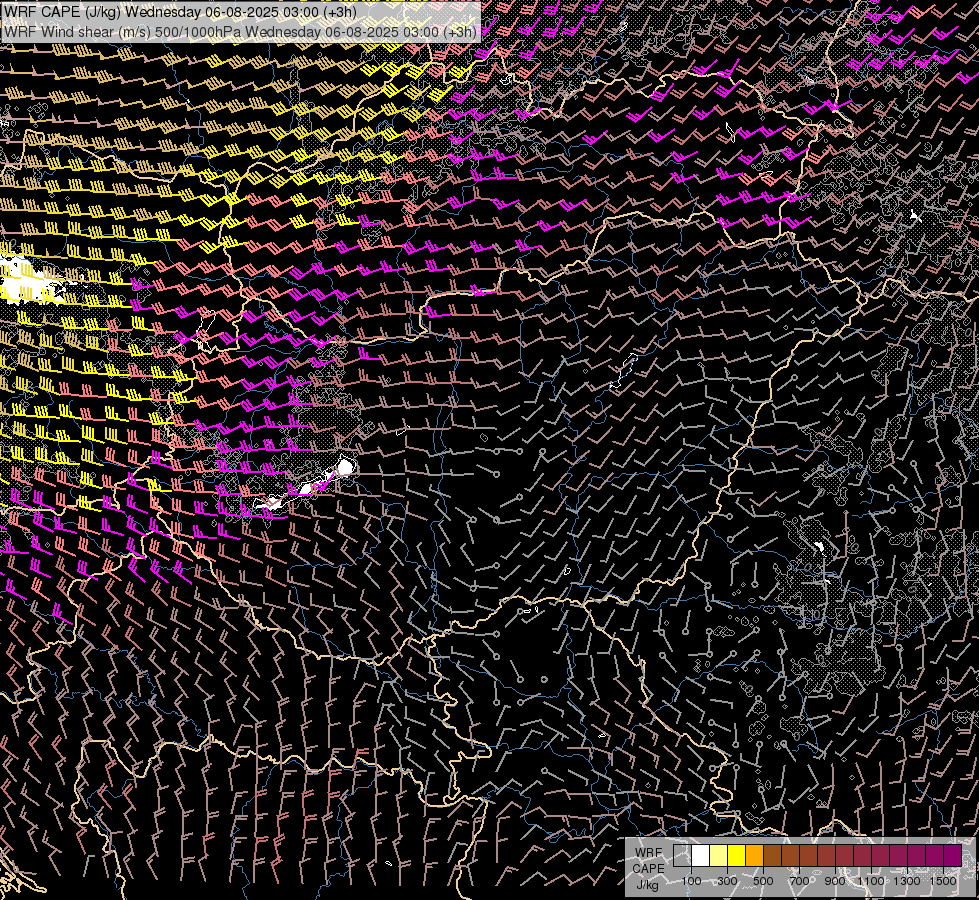Click the legend value '700'
Screen dimensions: 979x900
pyautogui.click(x=799, y=881)
